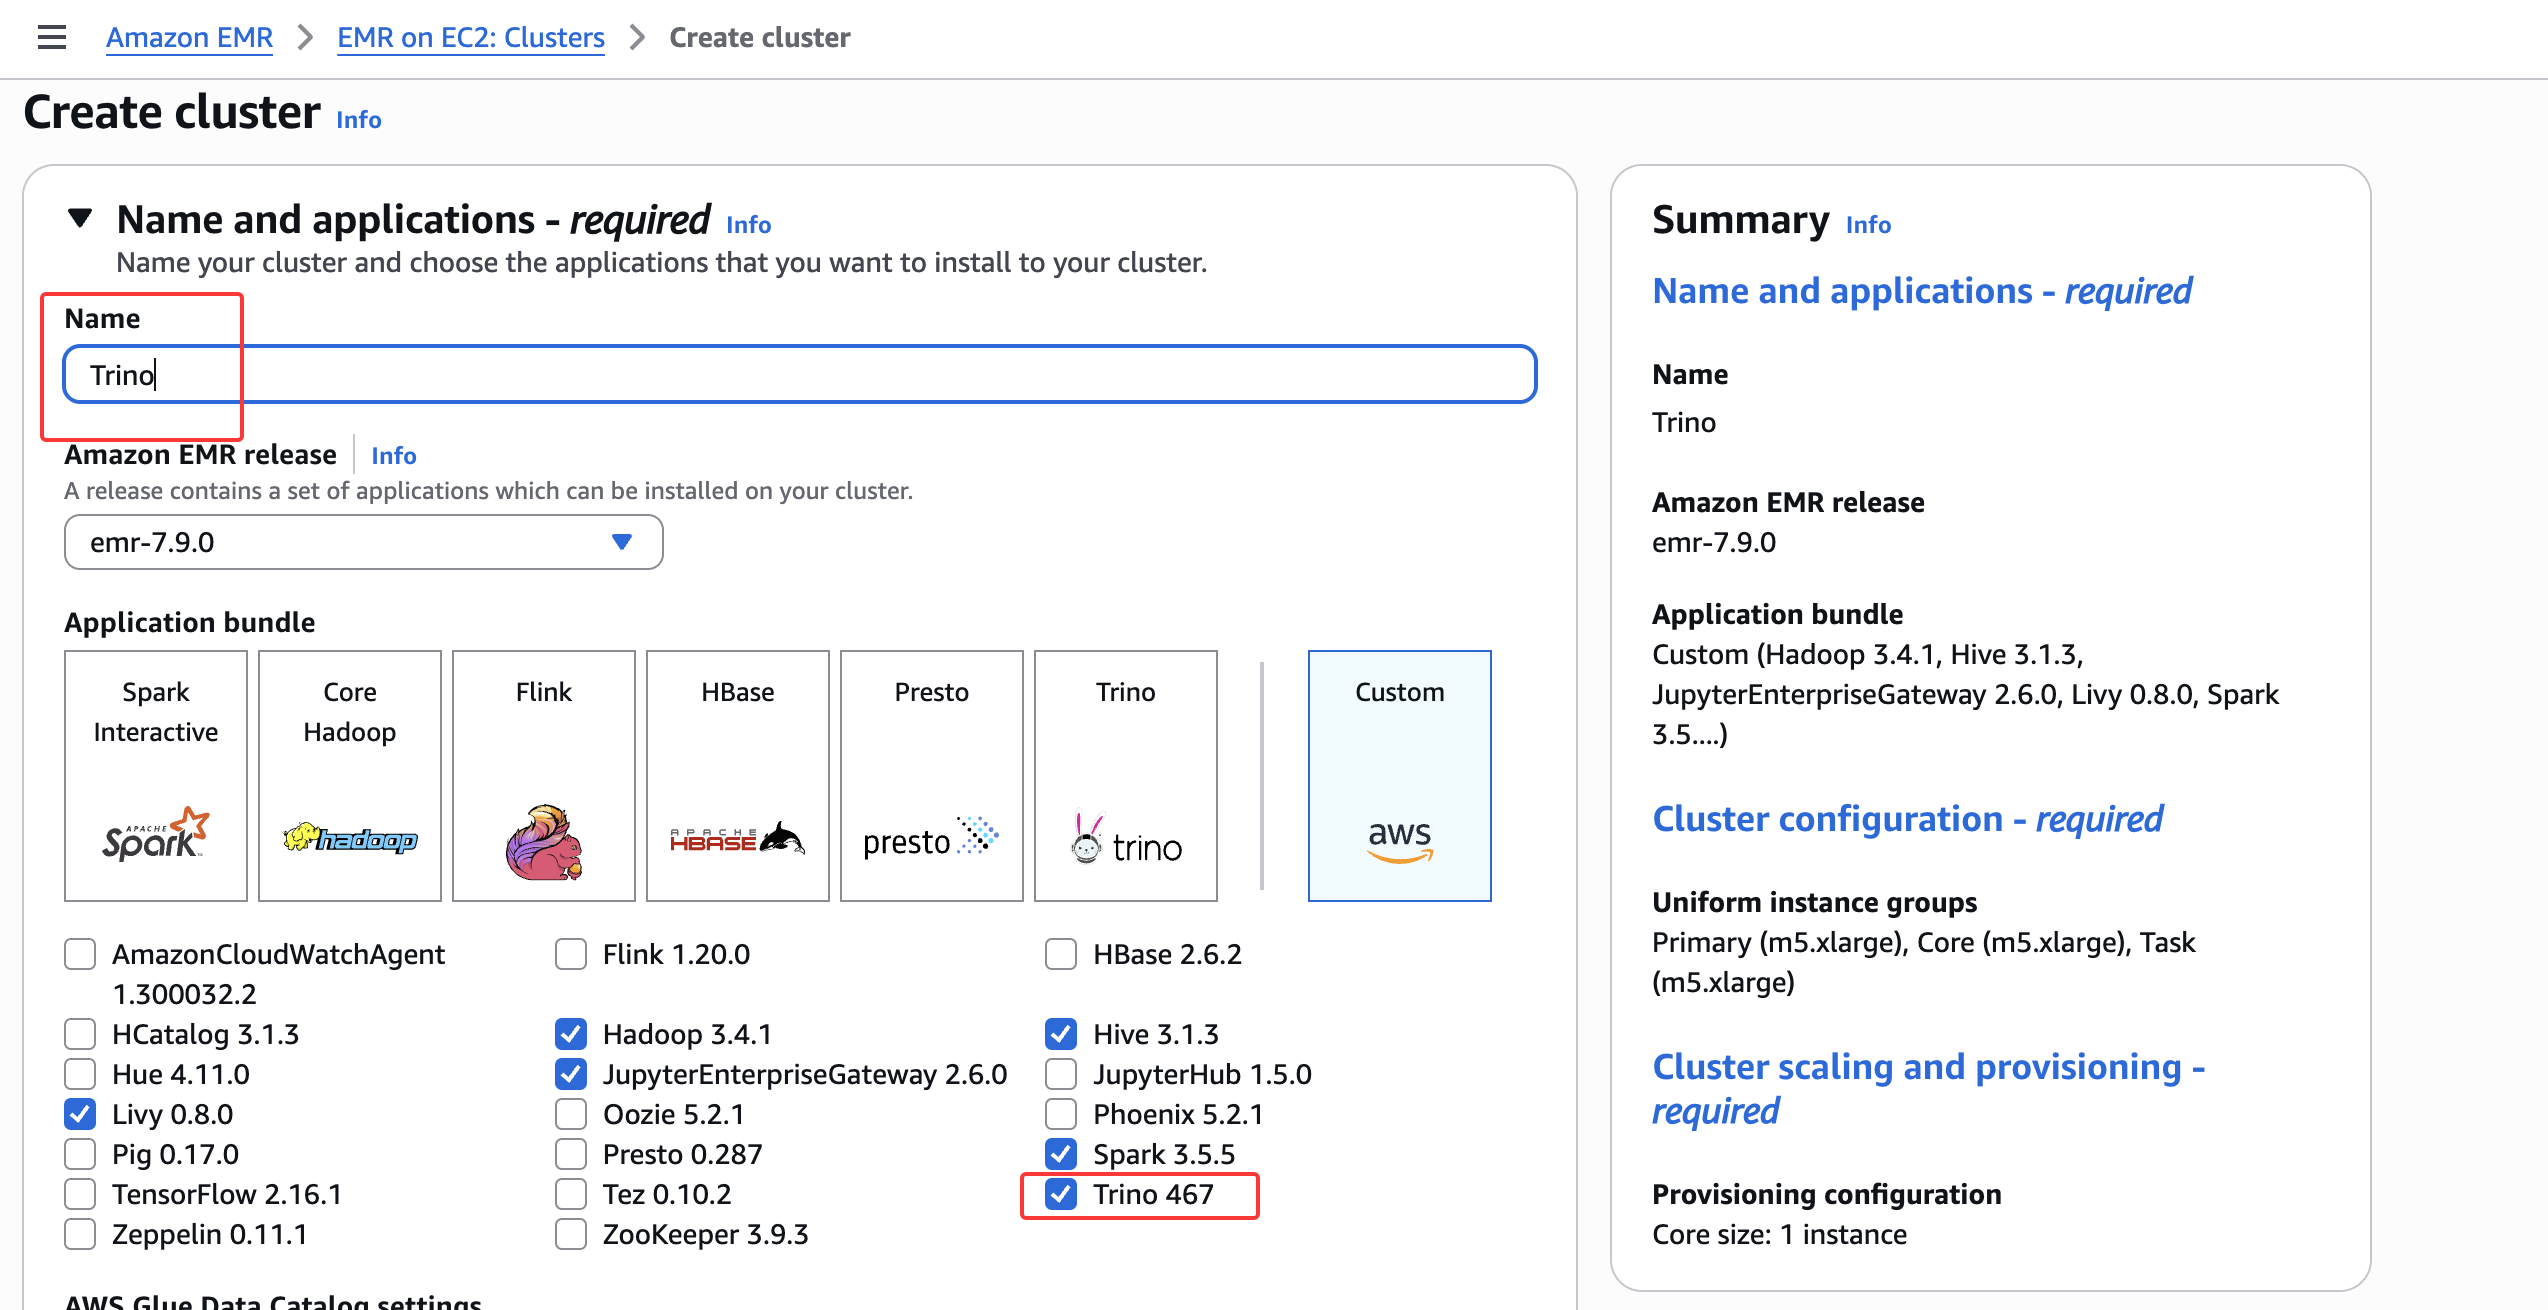Select the Core Hadoop bundle card
The image size is (2548, 1310).
350,776
